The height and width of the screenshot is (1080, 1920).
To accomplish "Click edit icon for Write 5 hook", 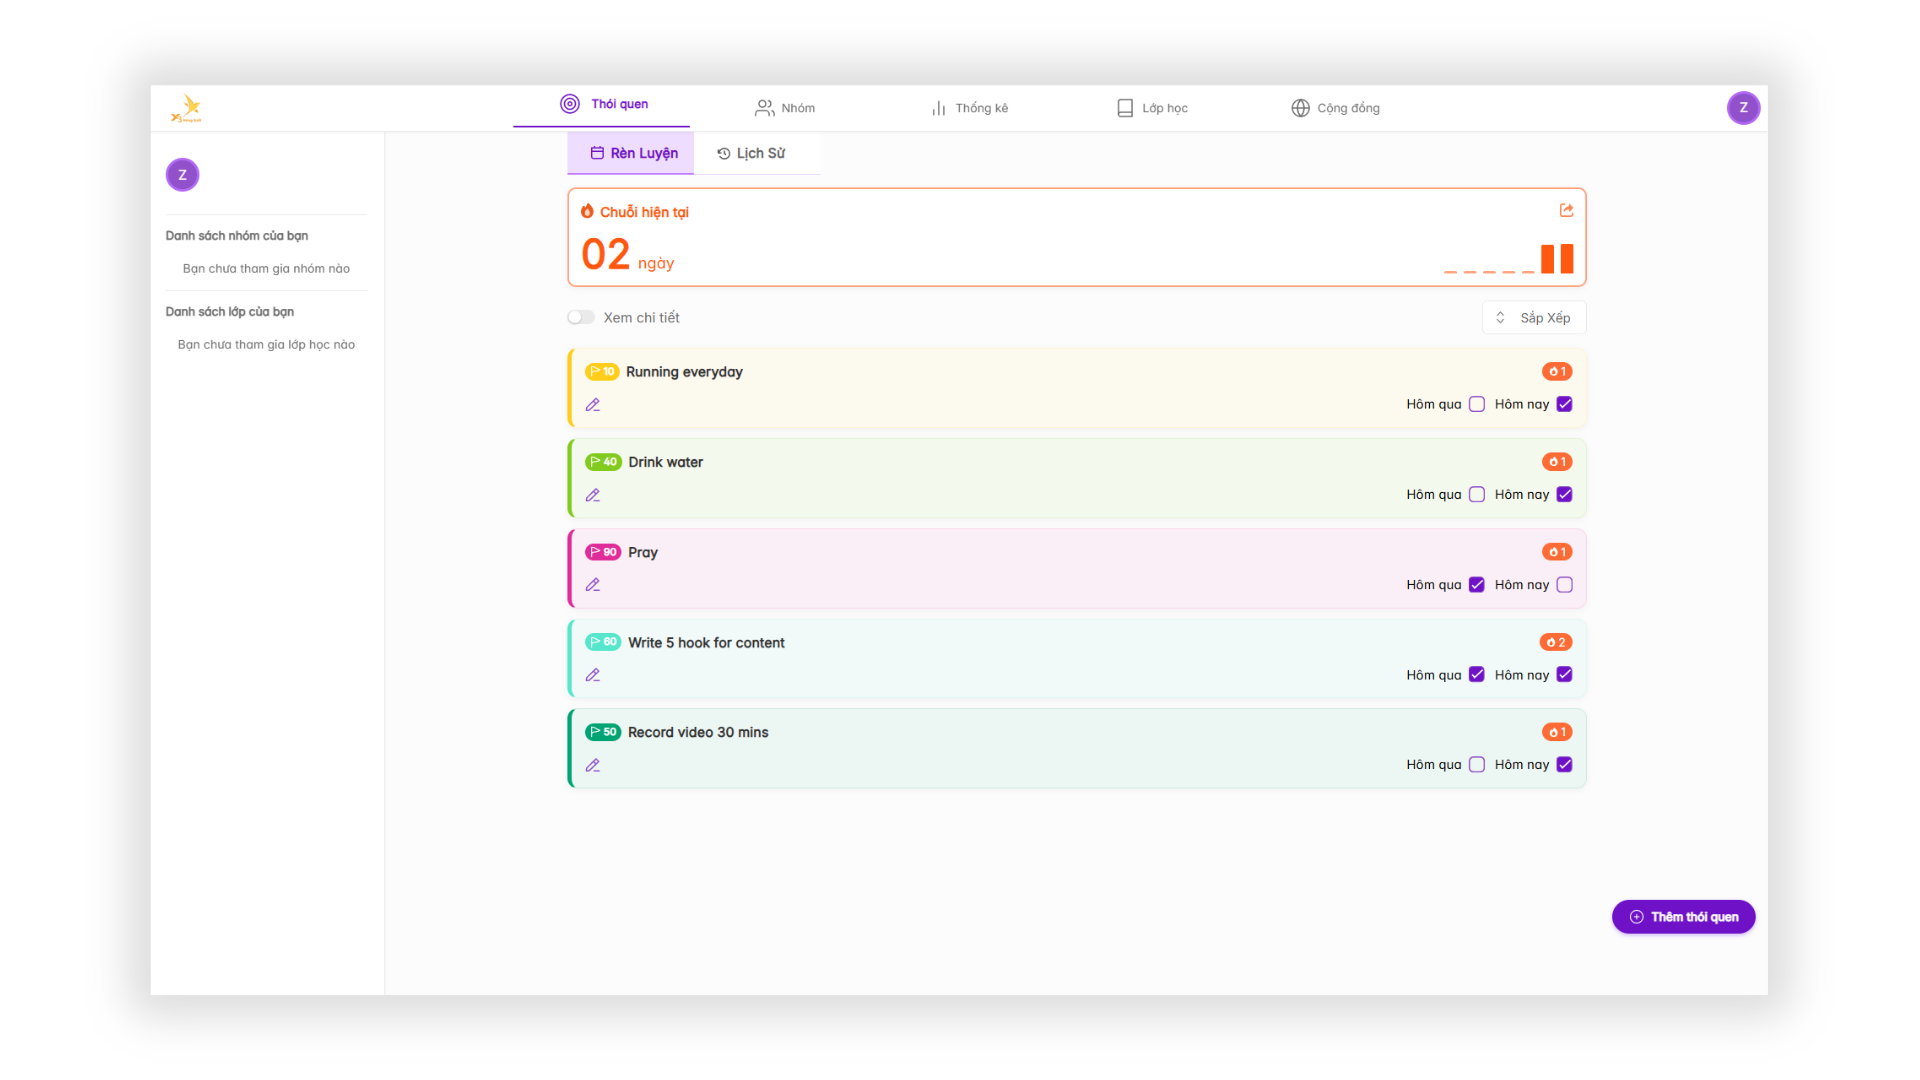I will 593,675.
